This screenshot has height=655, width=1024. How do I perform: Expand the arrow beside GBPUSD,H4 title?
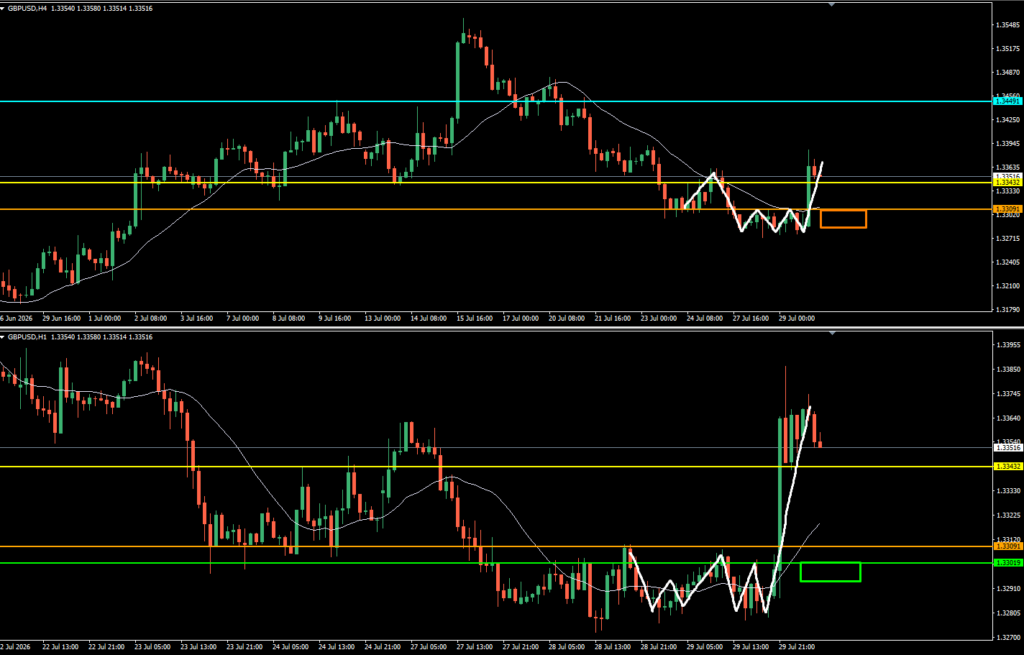click(x=3, y=9)
